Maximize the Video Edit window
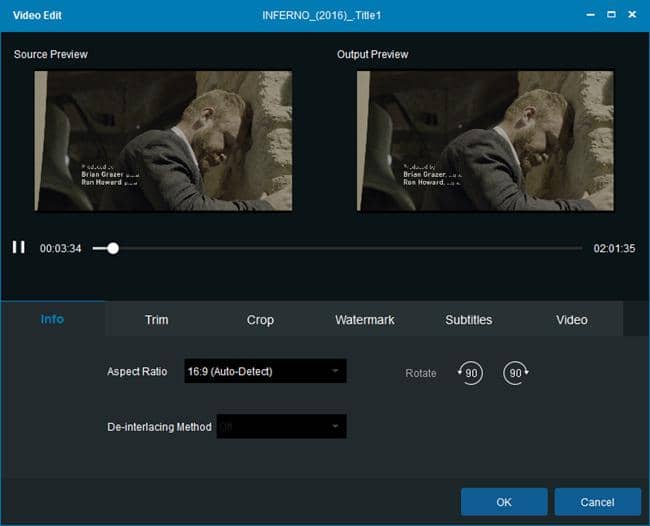 point(611,15)
